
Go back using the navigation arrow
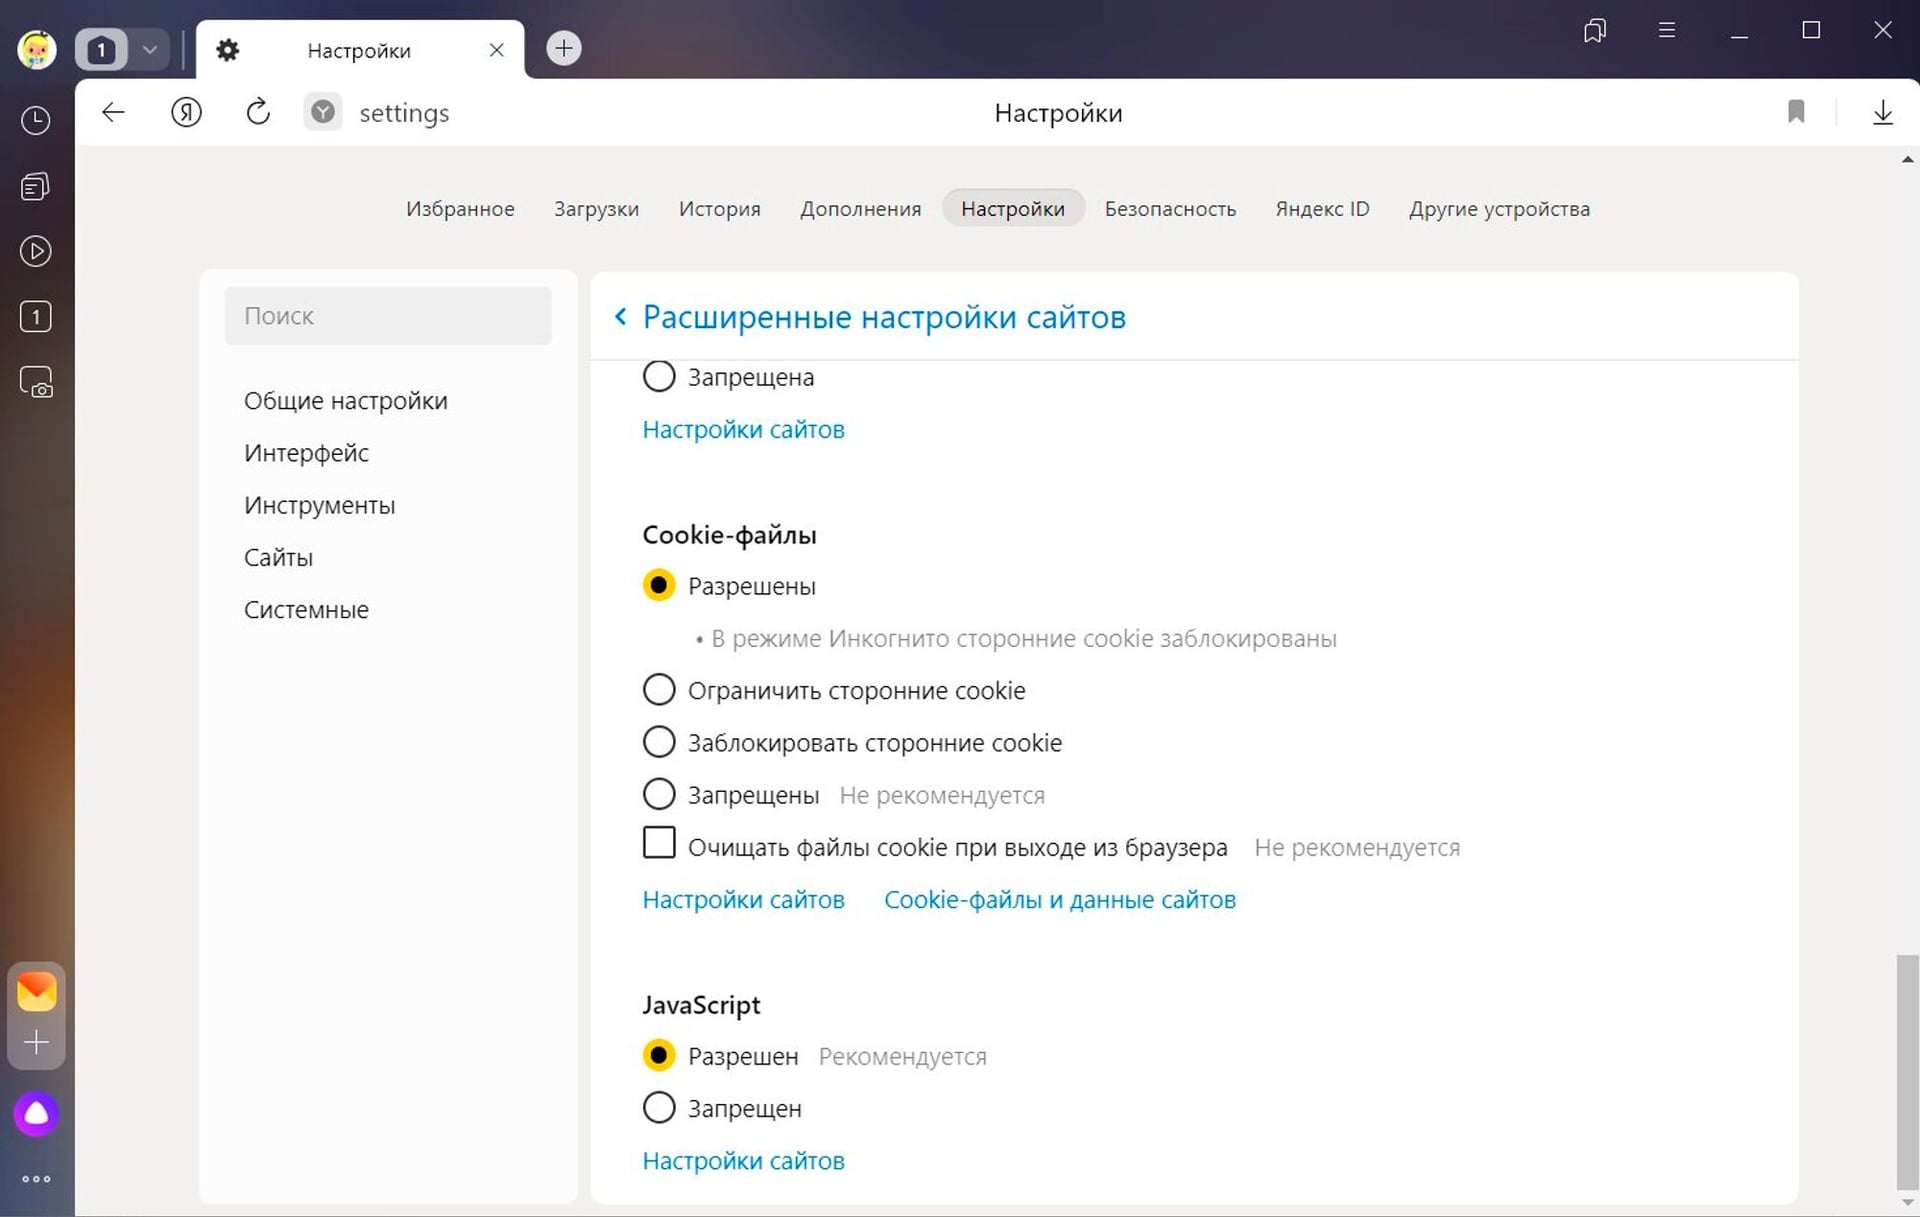point(112,112)
